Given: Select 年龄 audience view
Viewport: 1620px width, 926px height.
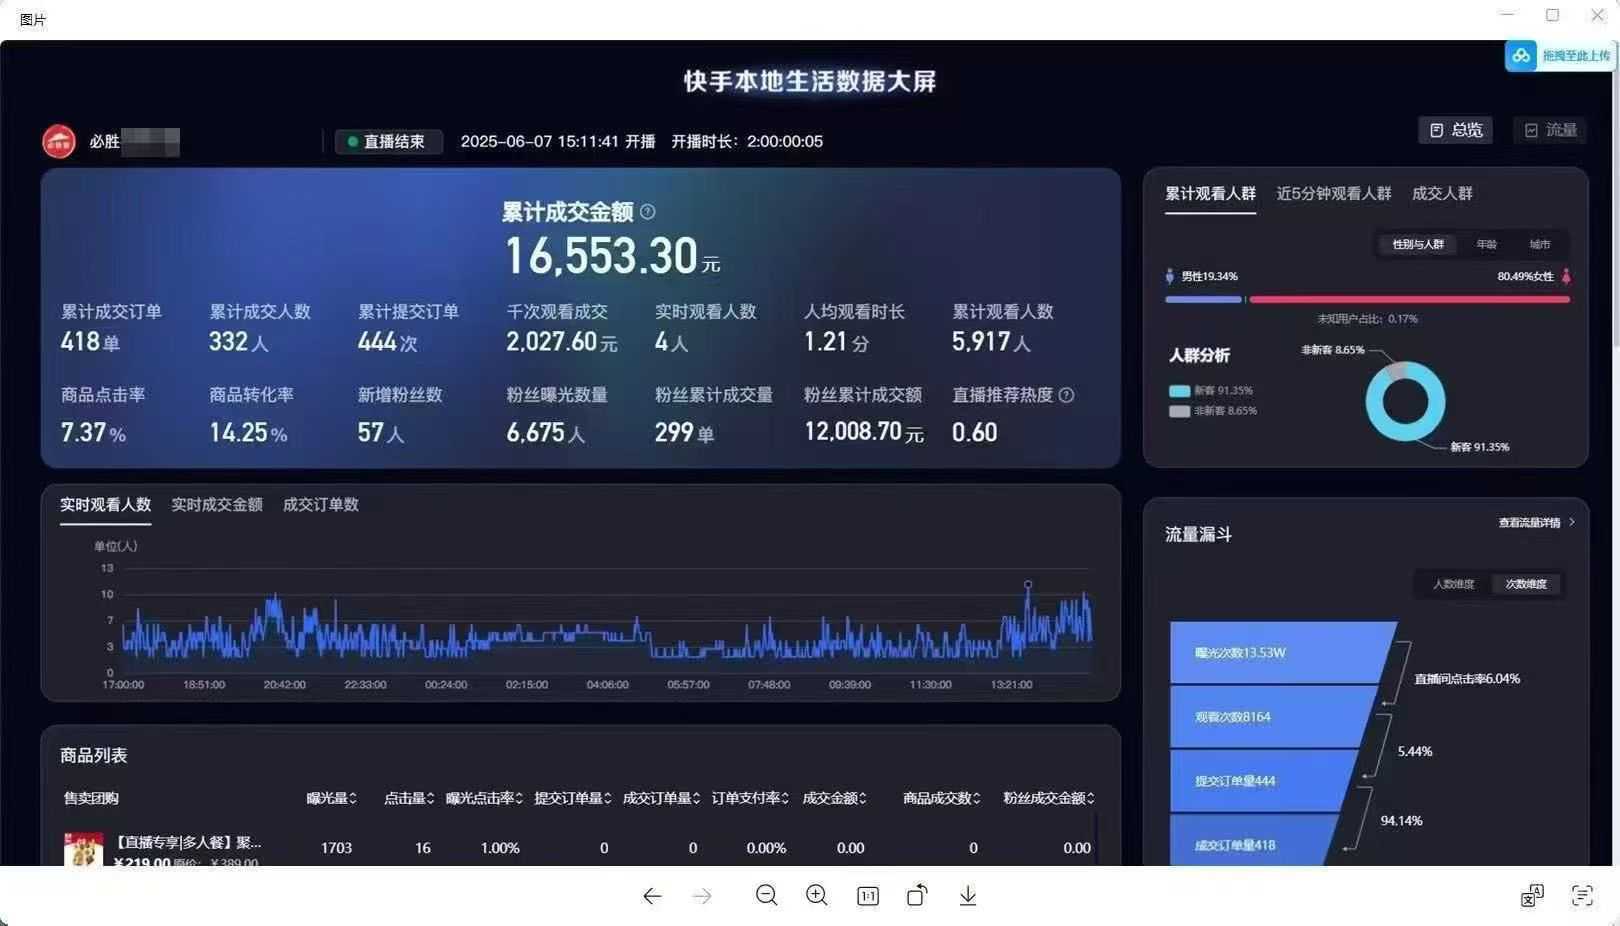Looking at the screenshot, I should (1487, 244).
